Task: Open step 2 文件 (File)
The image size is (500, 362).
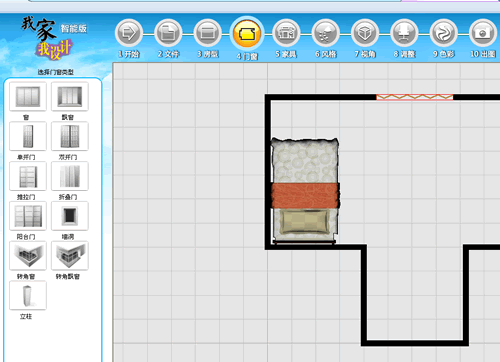Action: 168,33
